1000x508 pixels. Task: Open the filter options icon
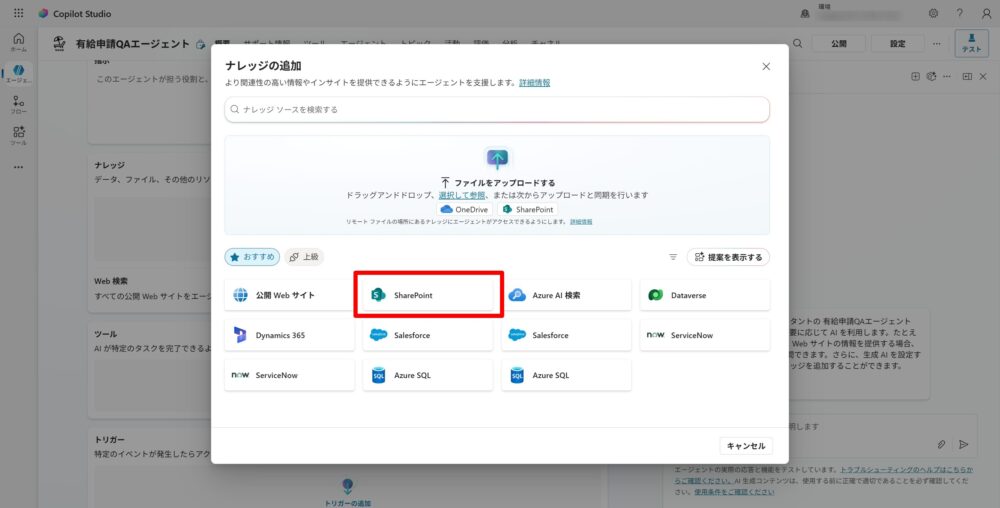point(673,257)
